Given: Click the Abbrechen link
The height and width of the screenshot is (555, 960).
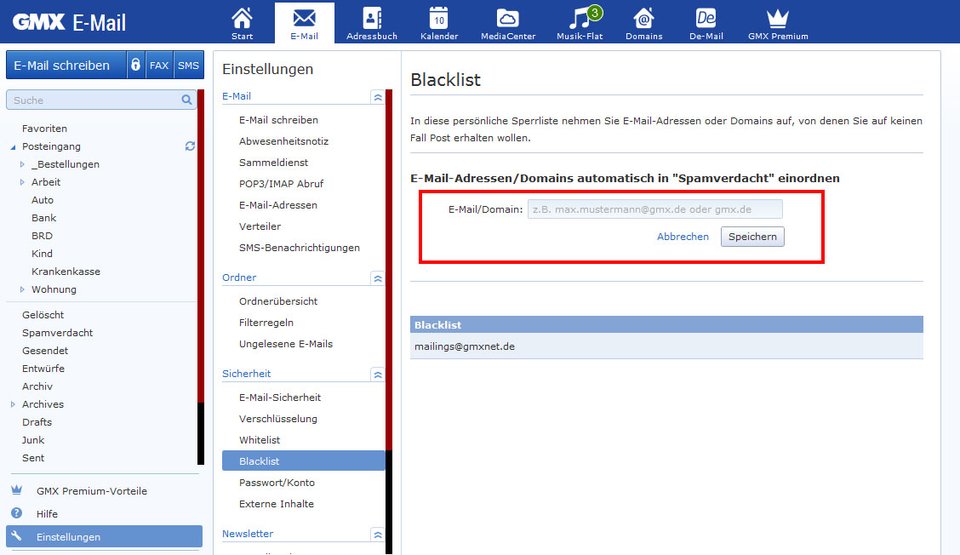Looking at the screenshot, I should tap(683, 236).
